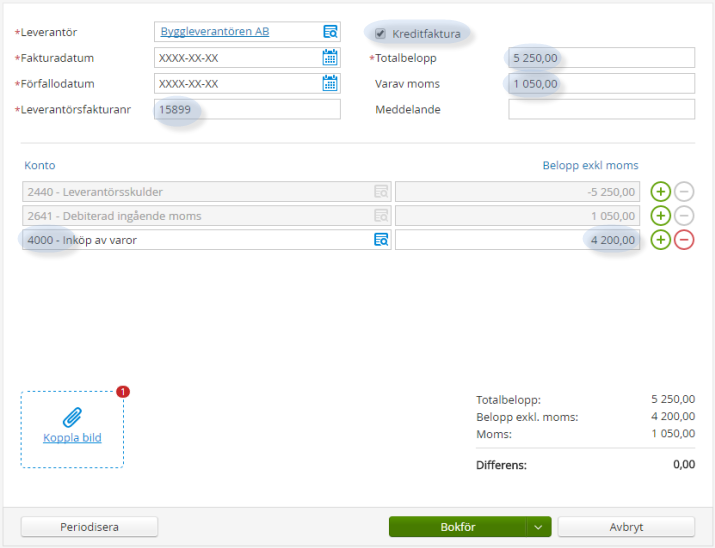Screen dimensions: 715x548
Task: Select the Meddelande text field
Action: tap(600, 110)
